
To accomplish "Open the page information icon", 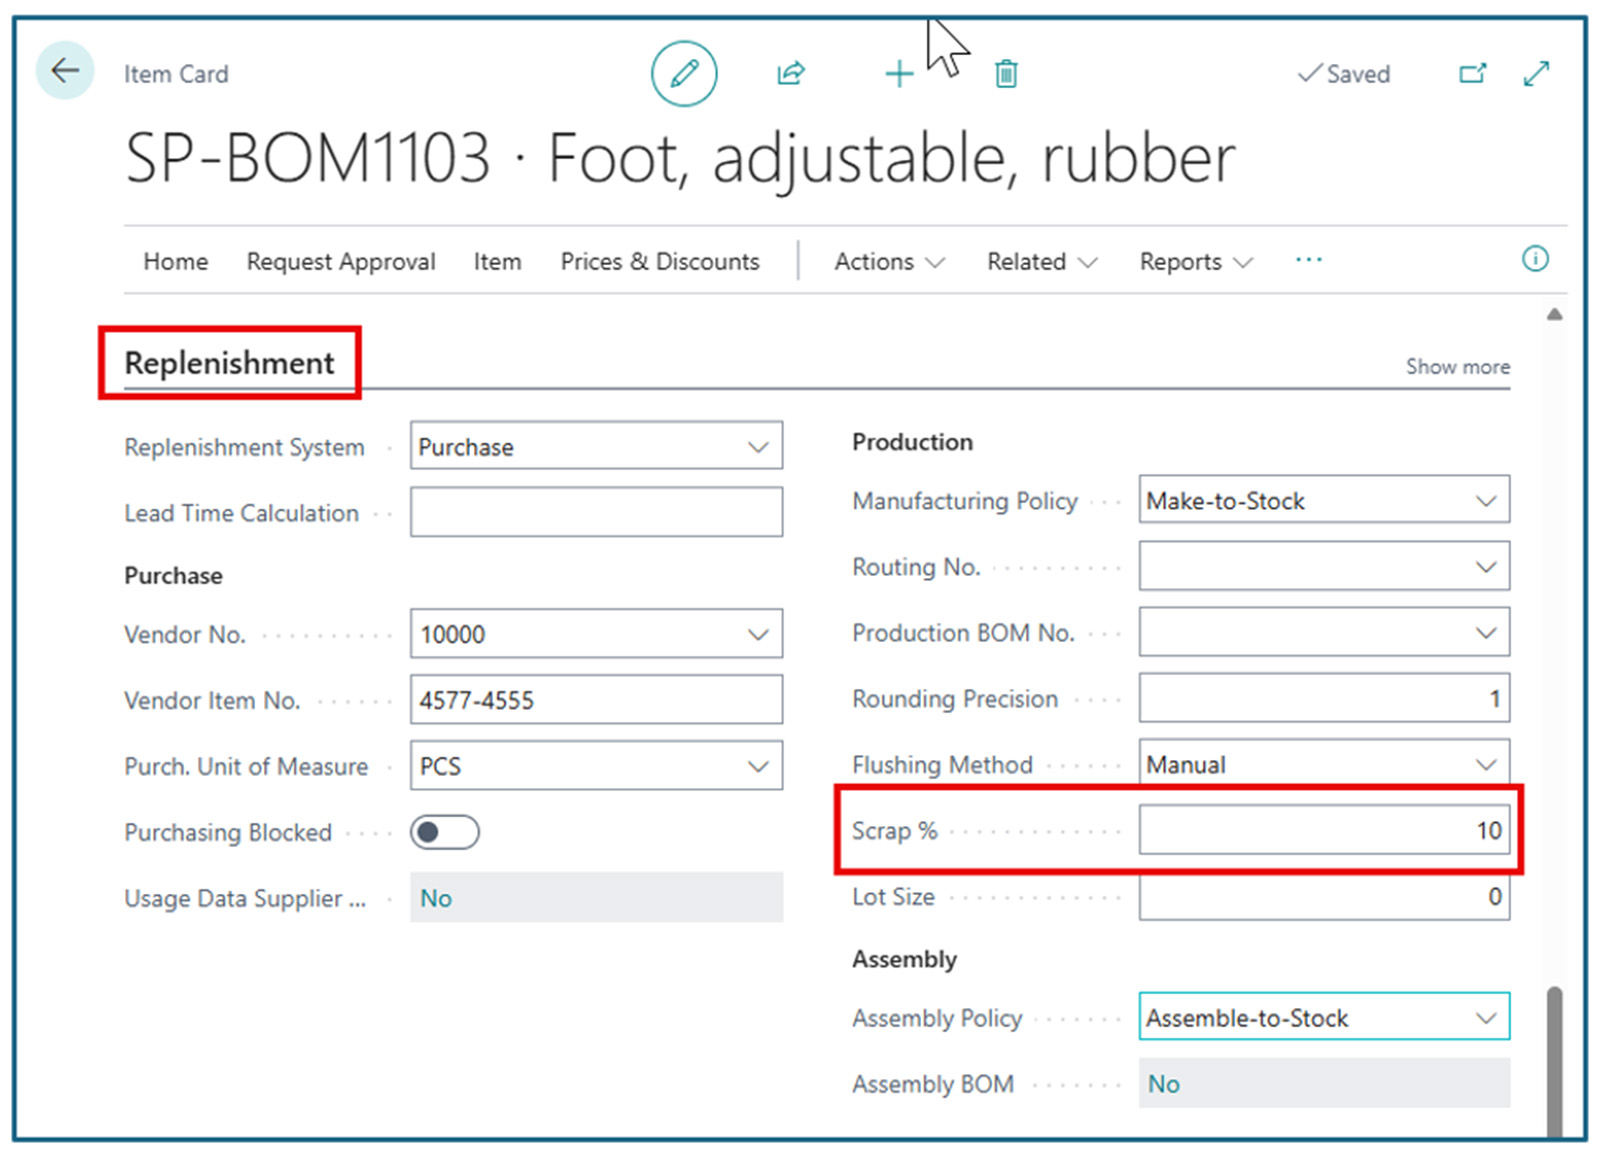I will coord(1534,259).
